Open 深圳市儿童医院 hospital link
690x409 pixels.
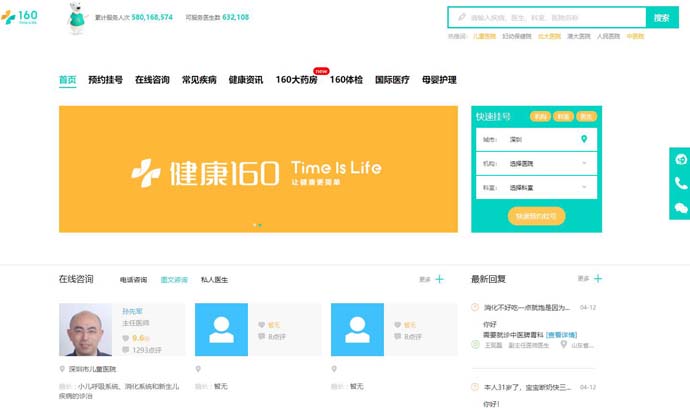[92, 369]
